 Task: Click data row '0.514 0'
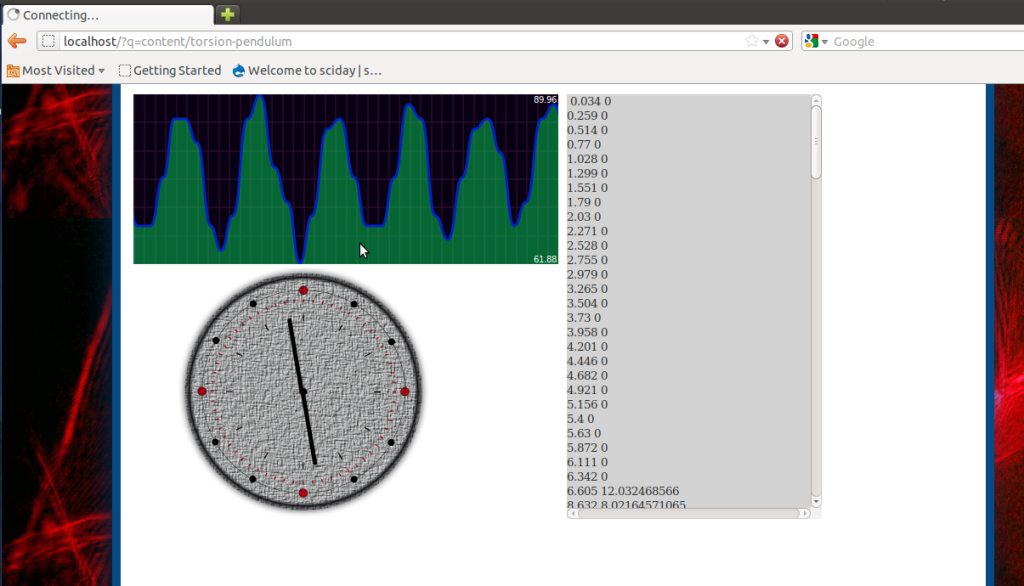587,130
